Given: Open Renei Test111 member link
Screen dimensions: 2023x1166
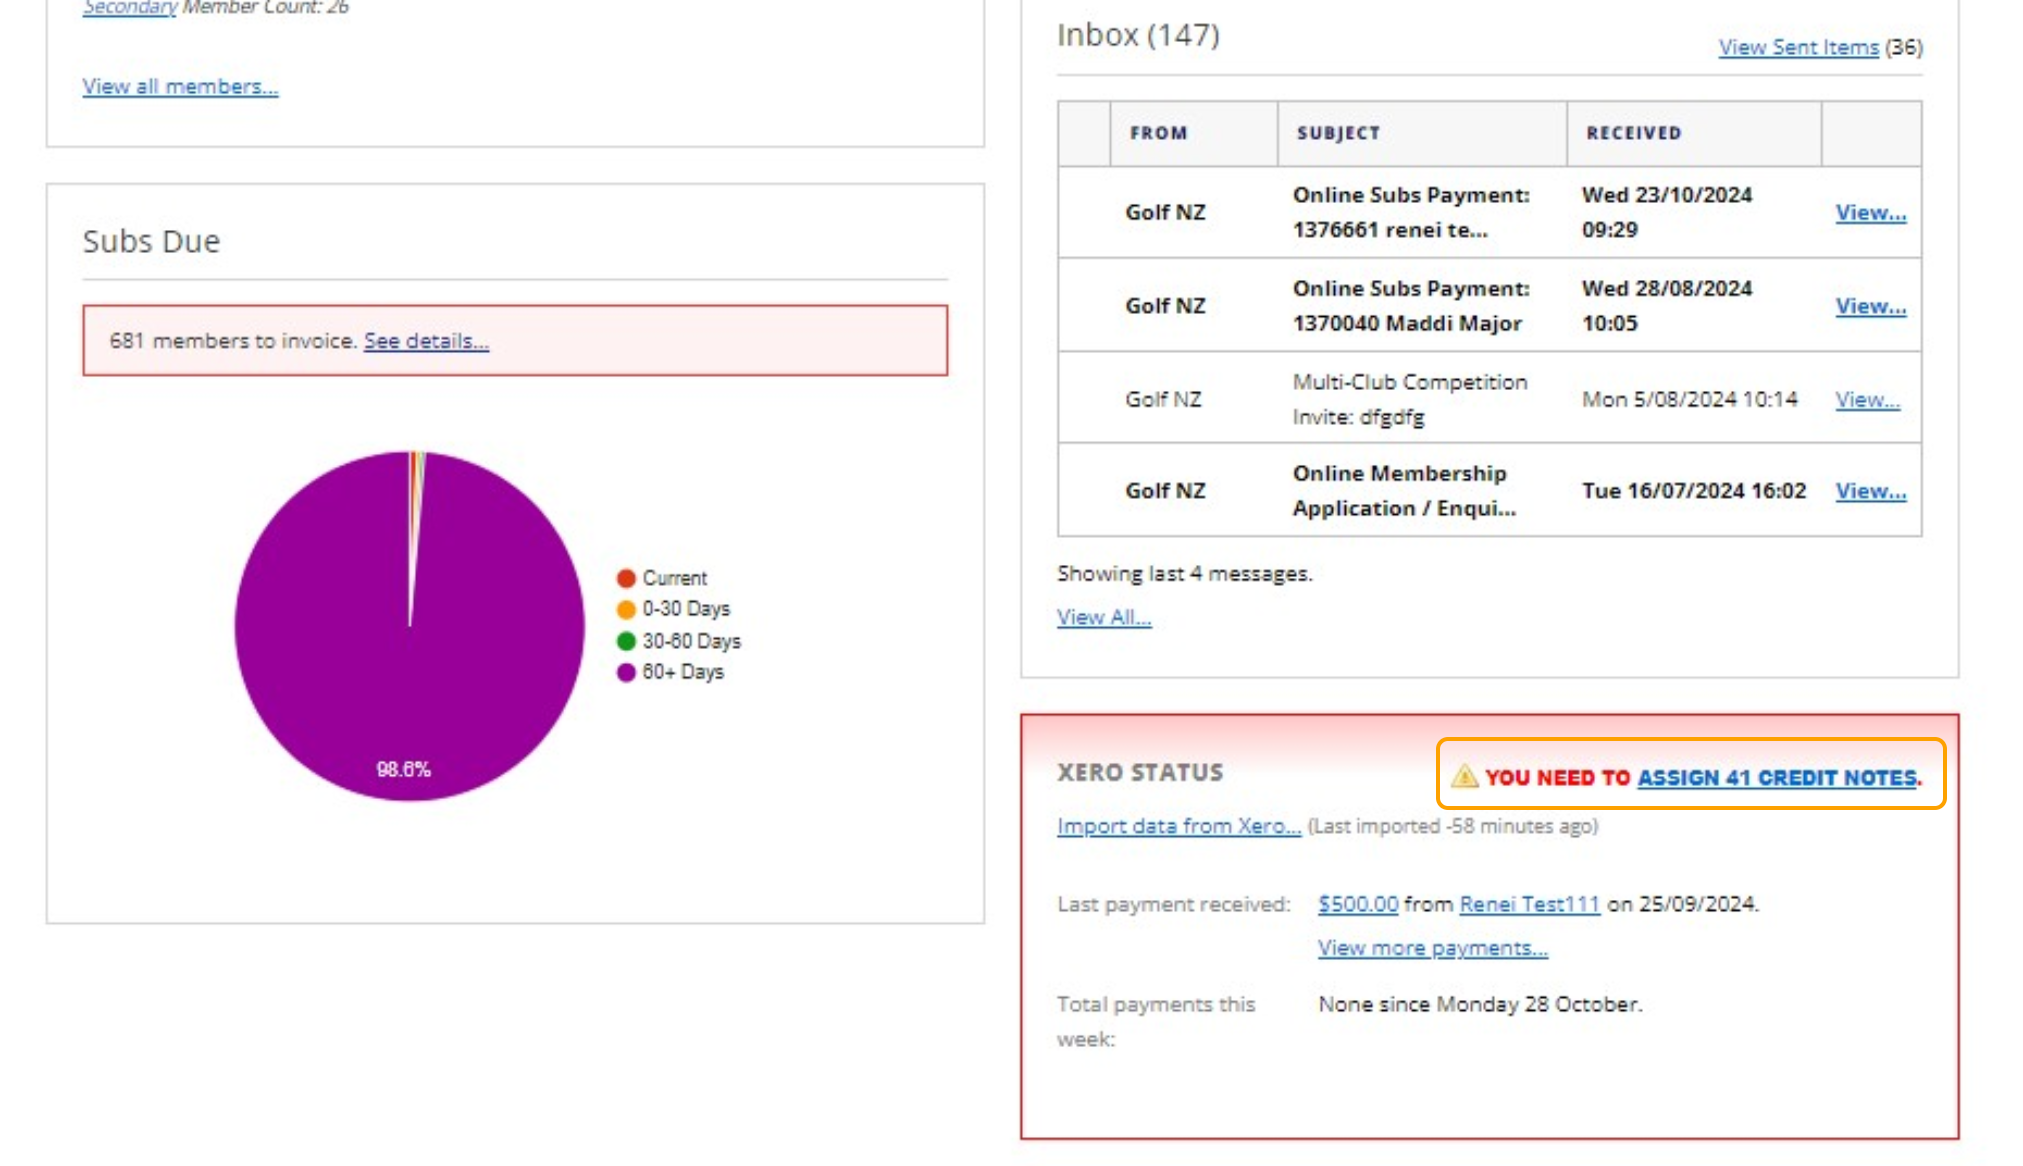Looking at the screenshot, I should pyautogui.click(x=1529, y=904).
